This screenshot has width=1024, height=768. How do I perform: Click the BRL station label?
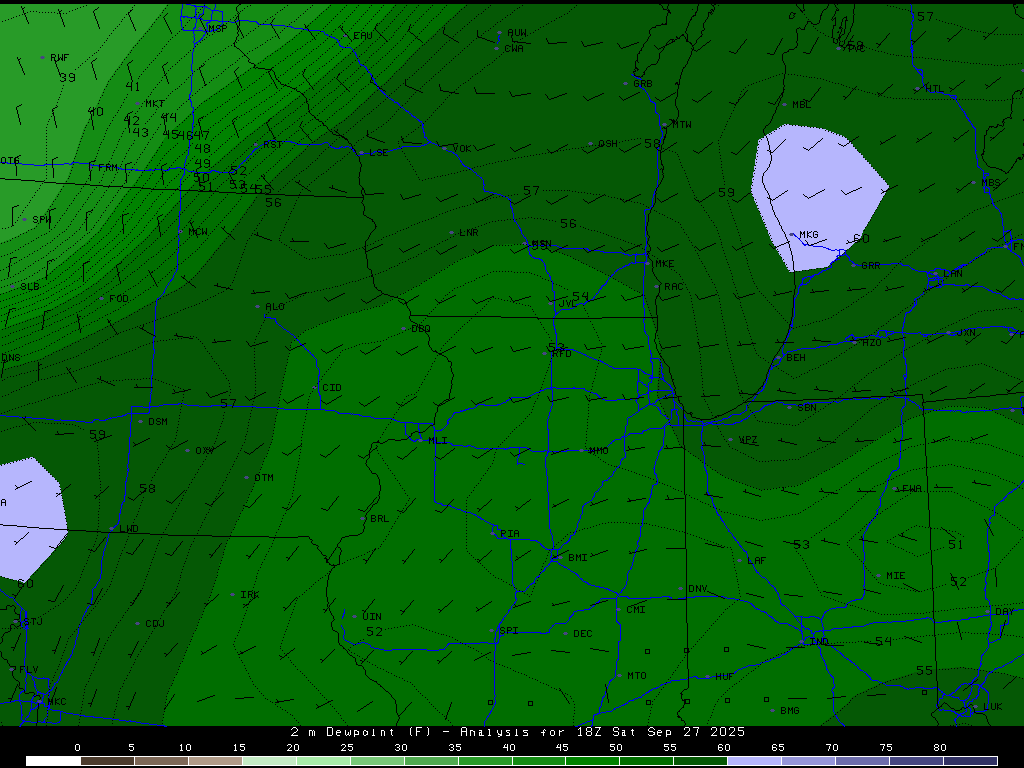pyautogui.click(x=379, y=519)
